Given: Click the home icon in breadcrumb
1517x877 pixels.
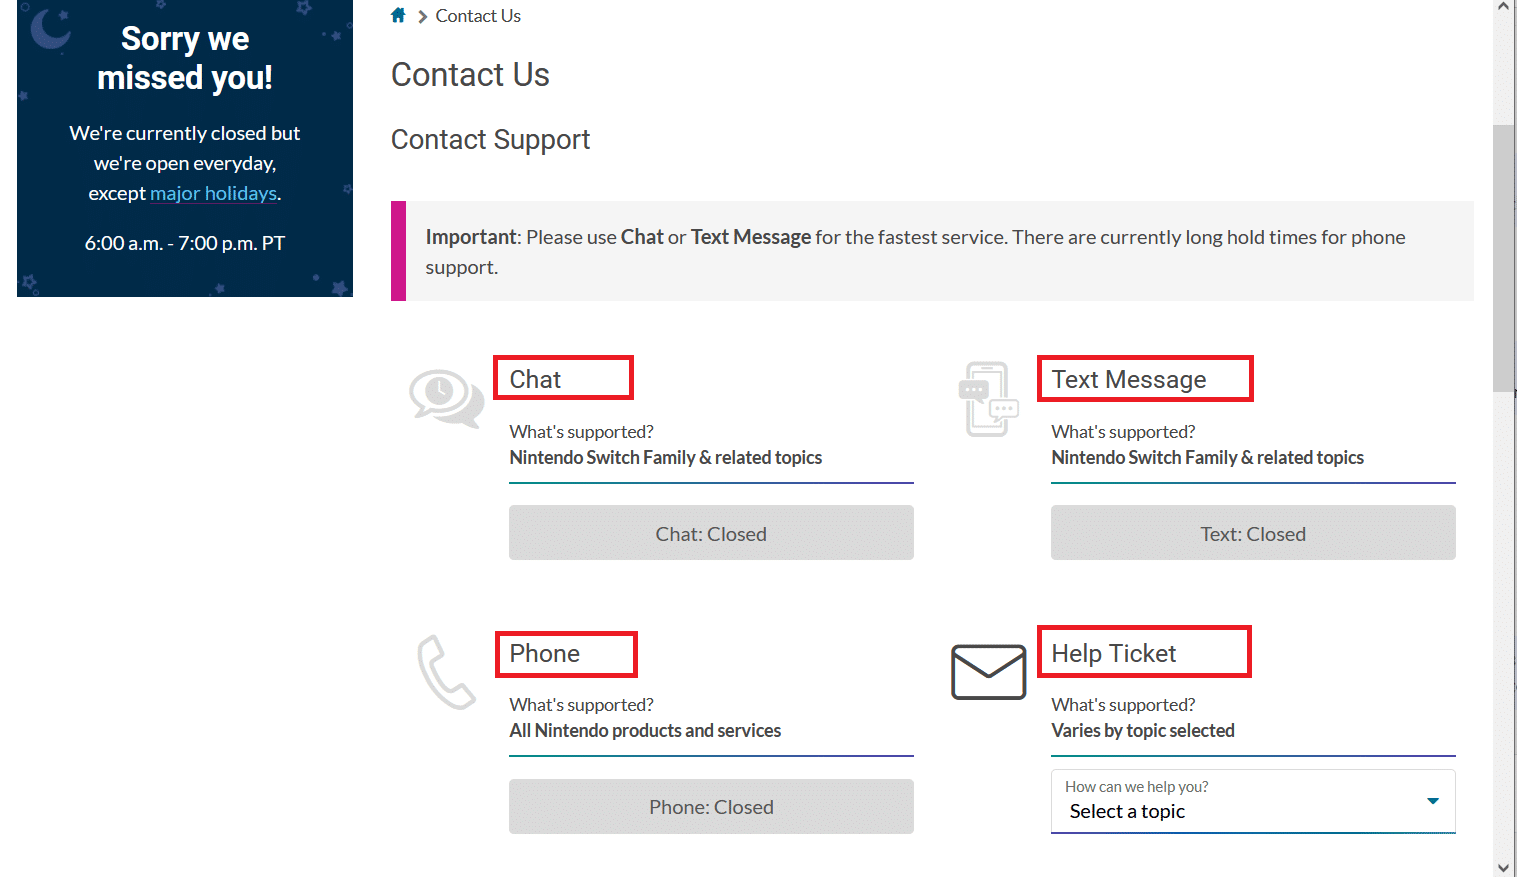Looking at the screenshot, I should coord(398,15).
